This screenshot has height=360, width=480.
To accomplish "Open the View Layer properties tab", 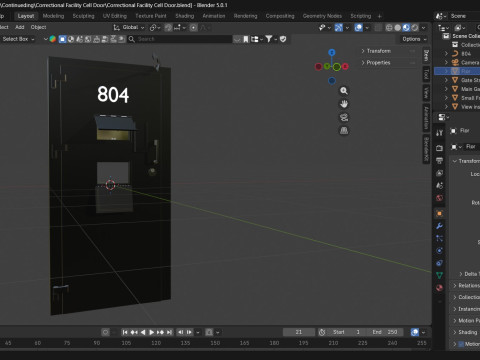I will click(439, 173).
